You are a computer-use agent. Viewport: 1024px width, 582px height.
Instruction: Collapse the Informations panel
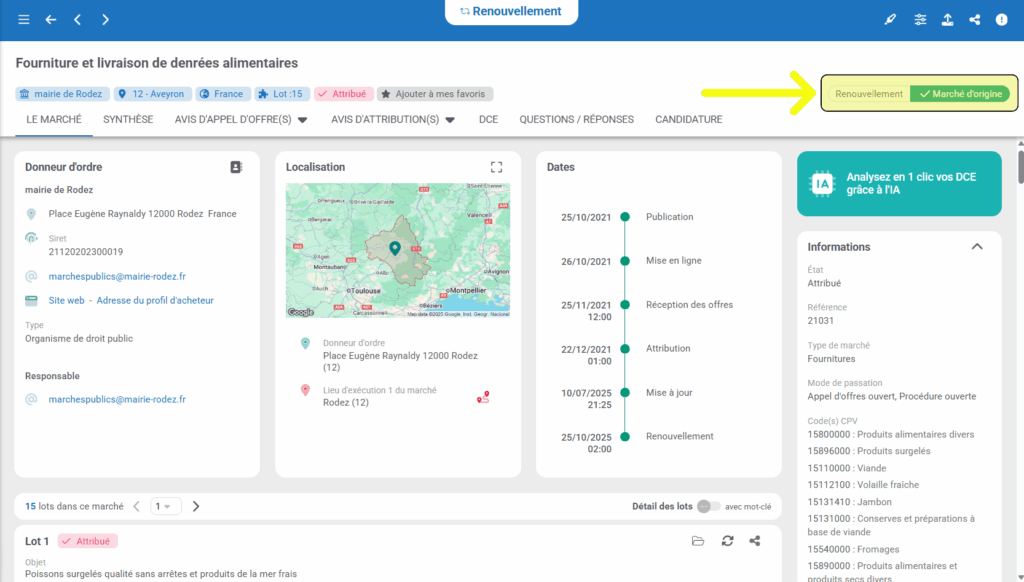977,247
